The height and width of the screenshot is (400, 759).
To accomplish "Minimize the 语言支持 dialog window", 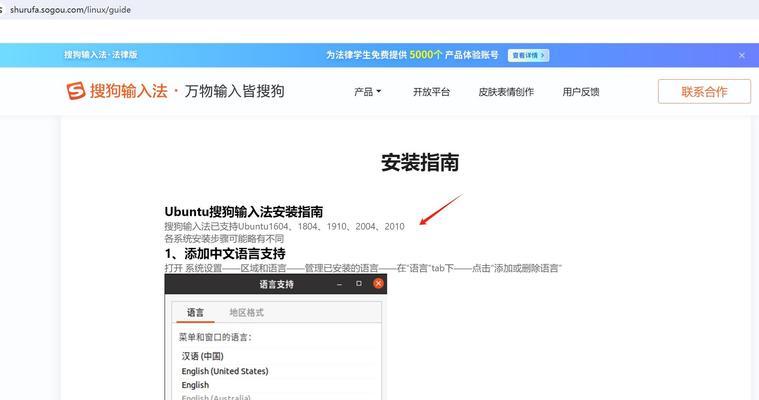I will coord(339,284).
